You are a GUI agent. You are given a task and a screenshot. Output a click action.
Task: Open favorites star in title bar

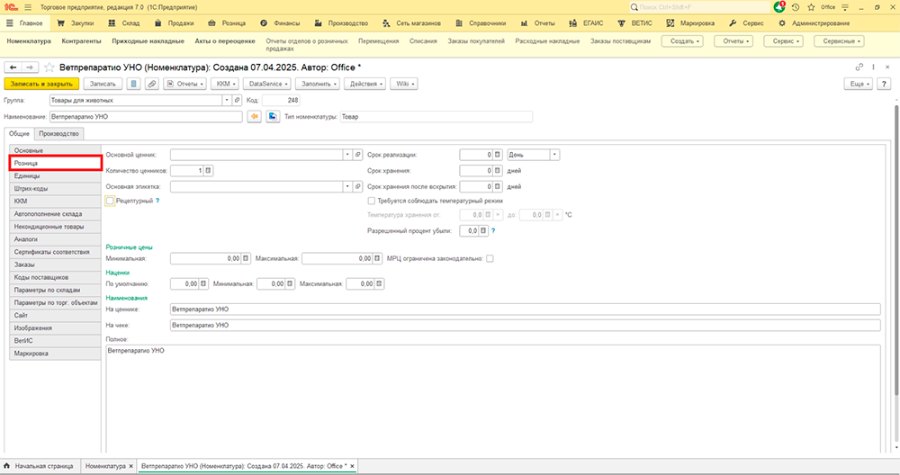coord(811,7)
